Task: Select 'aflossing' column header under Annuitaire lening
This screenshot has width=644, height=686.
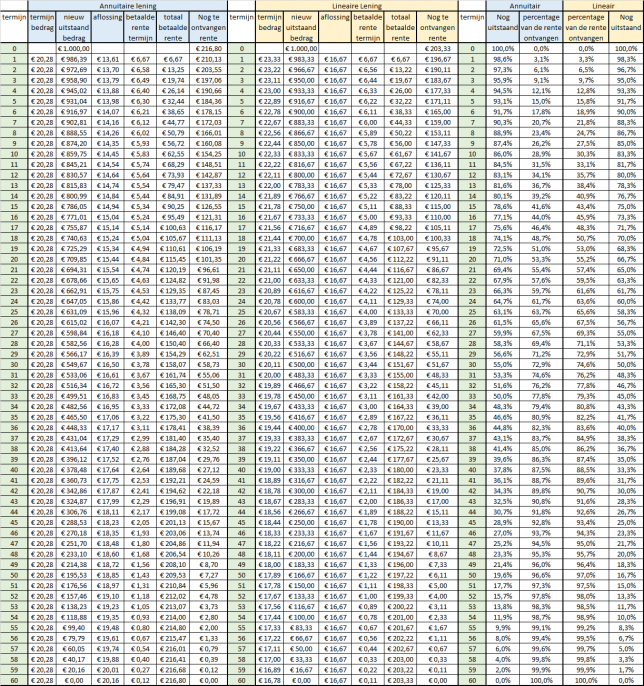Action: point(108,18)
